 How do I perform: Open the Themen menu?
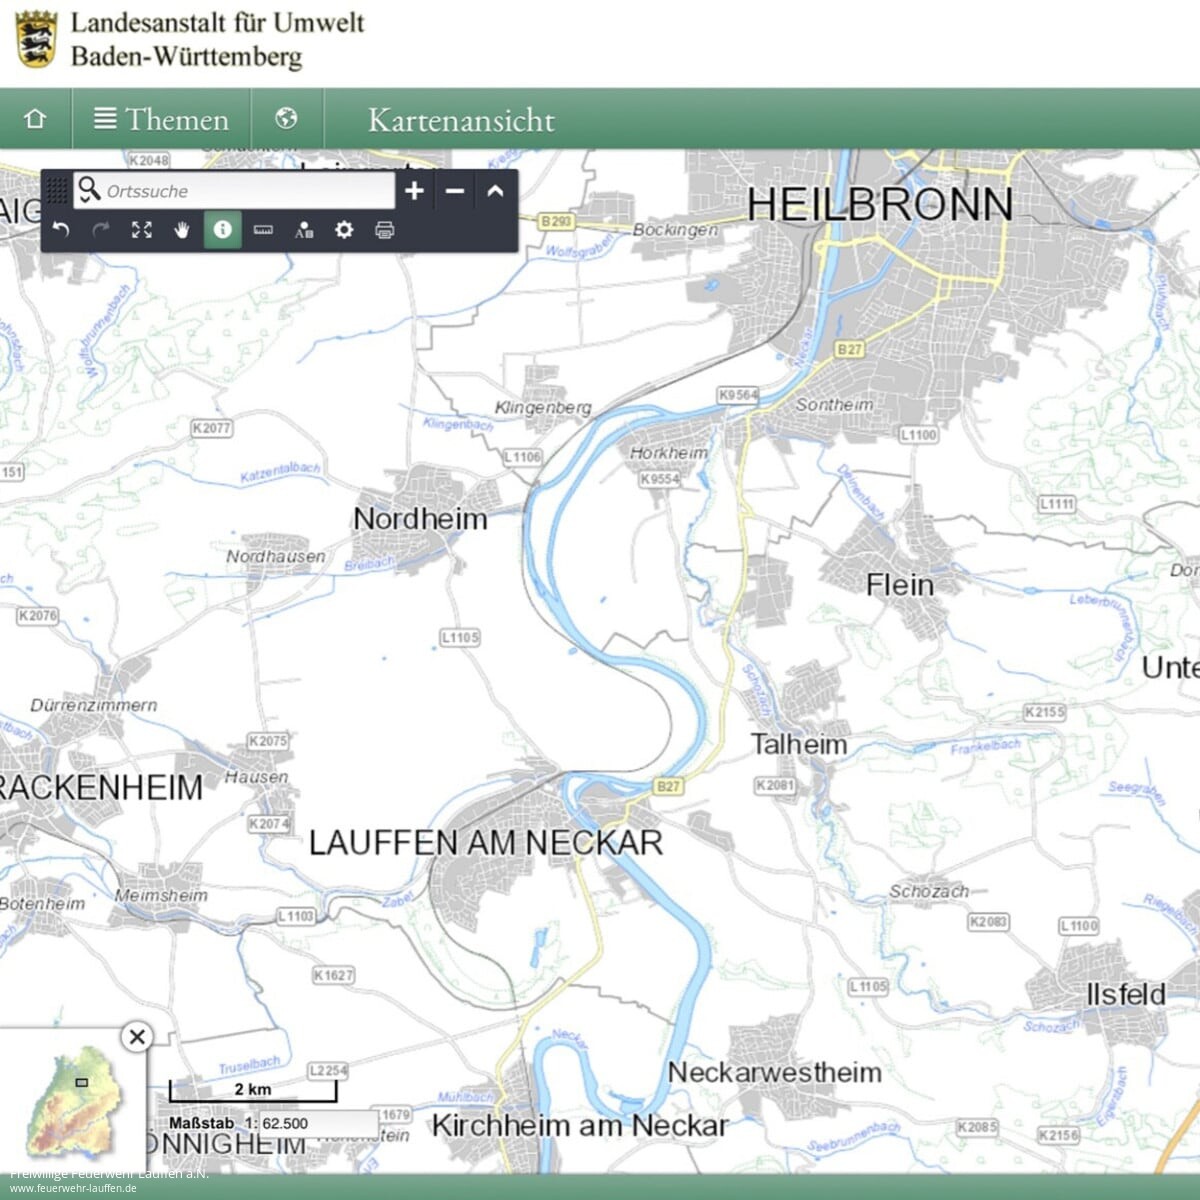point(161,119)
